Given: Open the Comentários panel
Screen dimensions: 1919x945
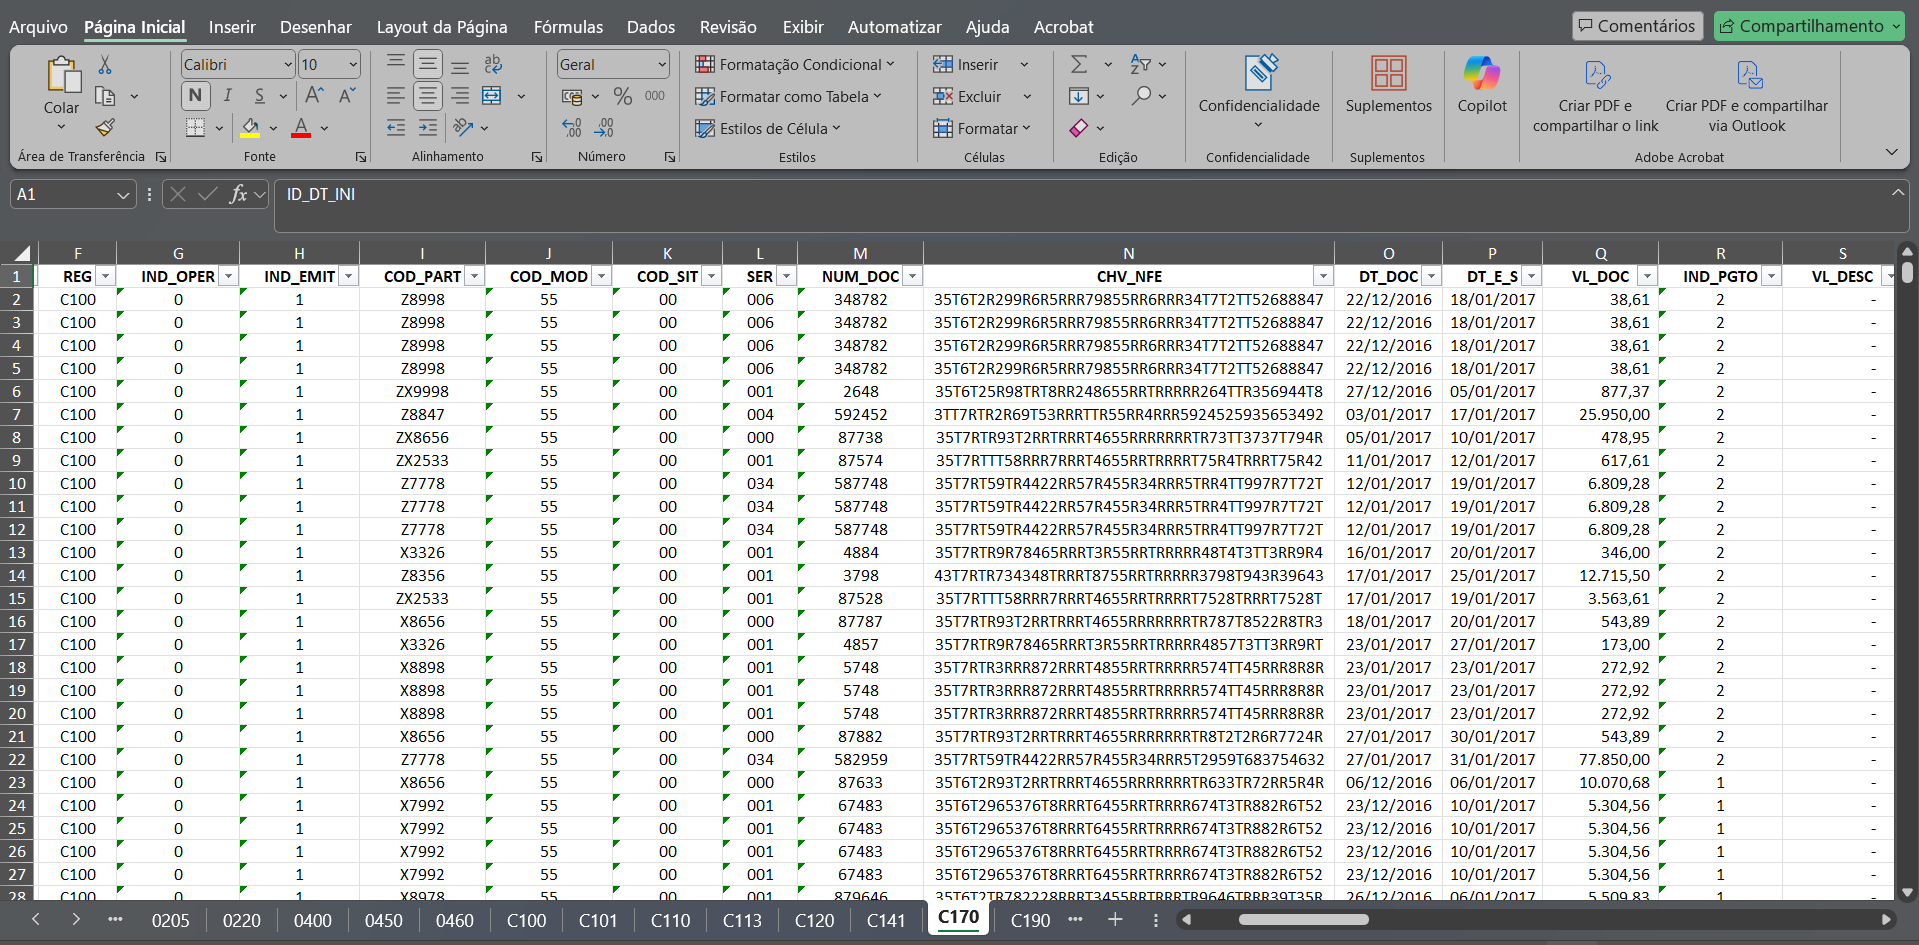Looking at the screenshot, I should coord(1637,25).
